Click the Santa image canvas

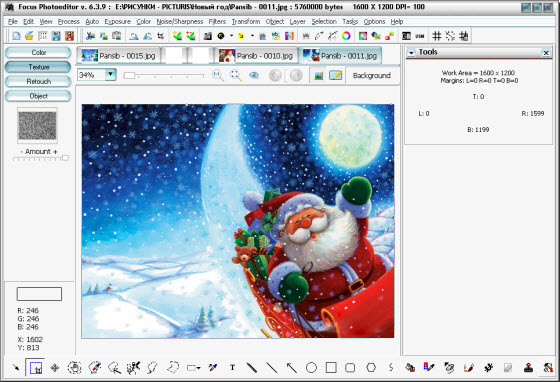pos(238,221)
